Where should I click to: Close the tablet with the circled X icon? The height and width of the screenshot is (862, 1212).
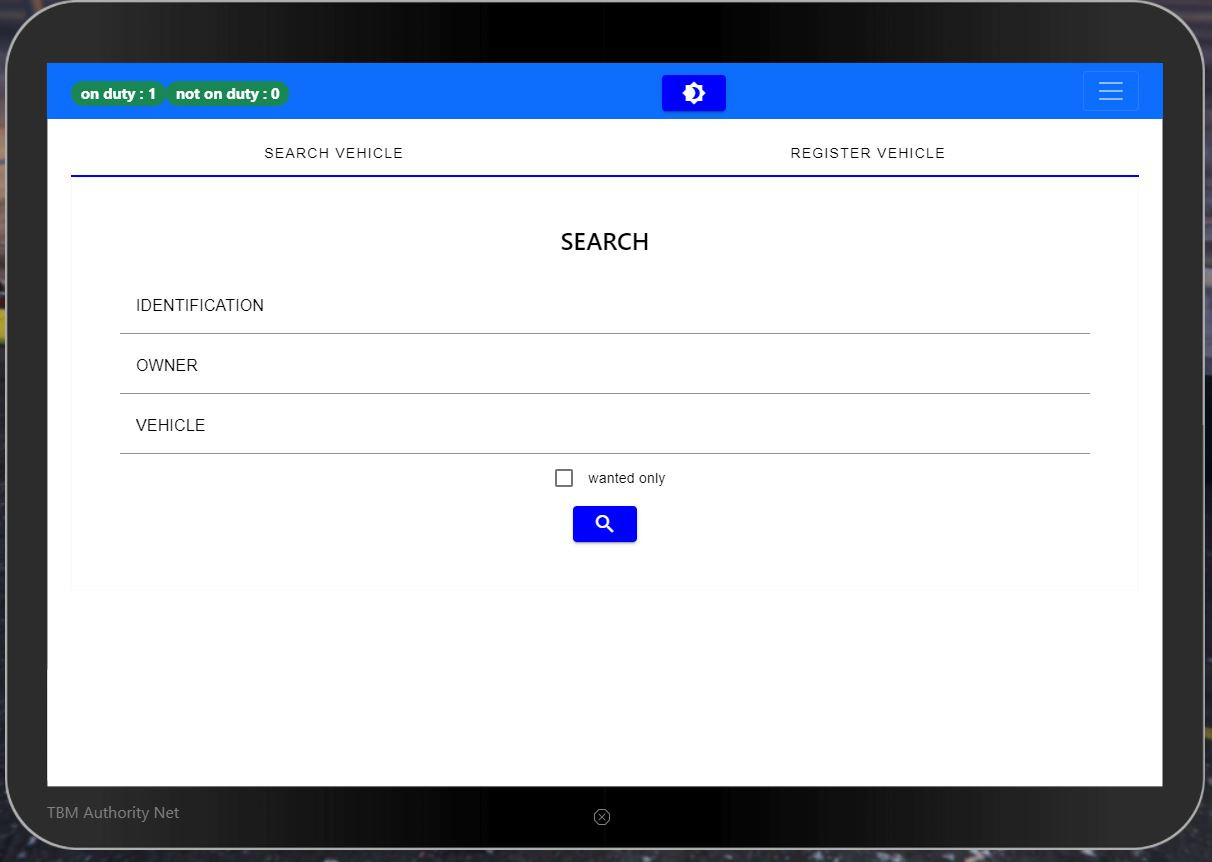[602, 817]
